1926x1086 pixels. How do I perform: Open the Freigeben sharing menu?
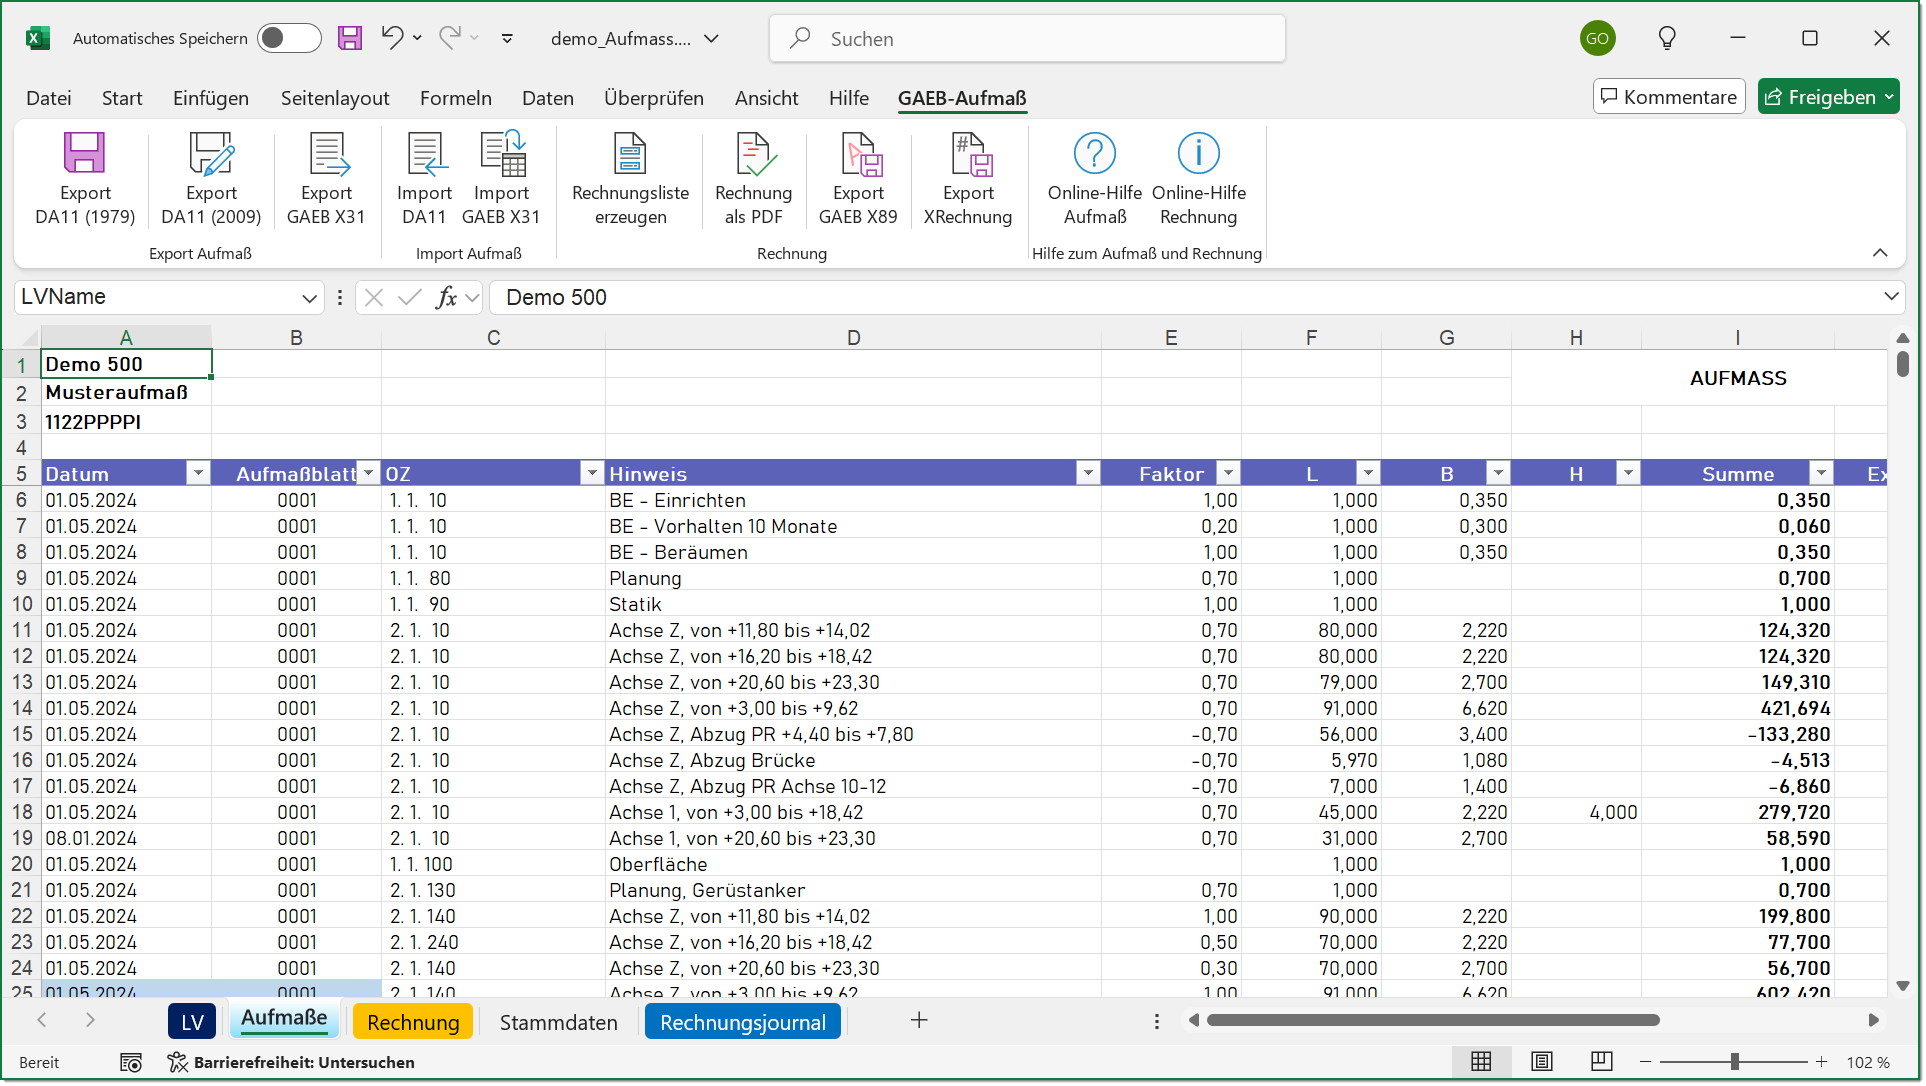point(1829,96)
